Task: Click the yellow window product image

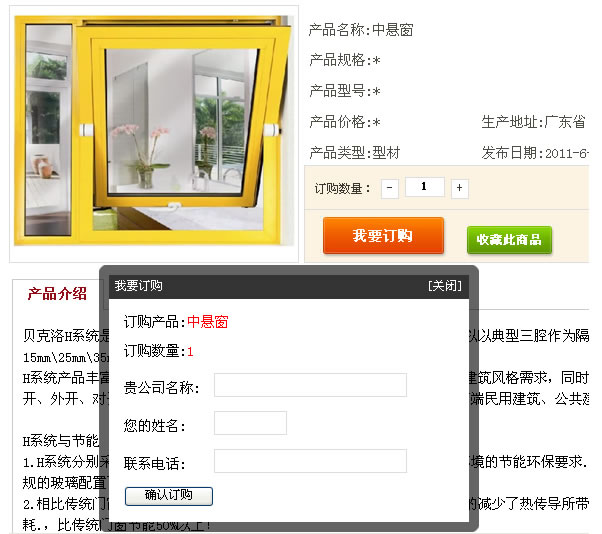Action: point(154,131)
